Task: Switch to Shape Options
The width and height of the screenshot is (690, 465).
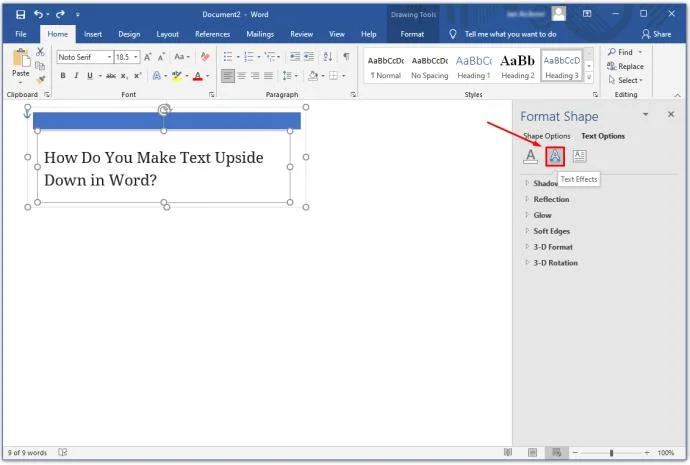Action: pyautogui.click(x=547, y=136)
